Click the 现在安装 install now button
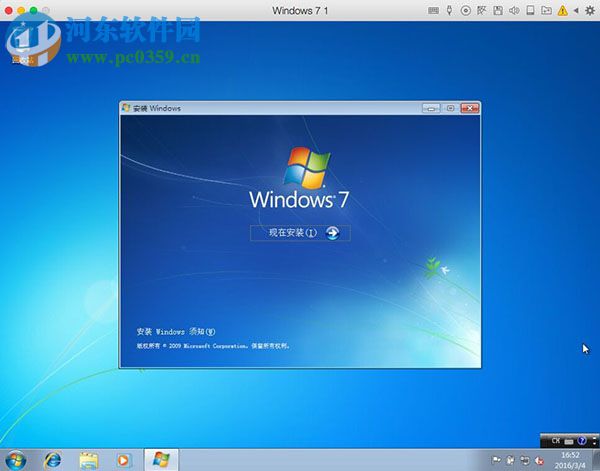The image size is (600, 471). pos(300,233)
